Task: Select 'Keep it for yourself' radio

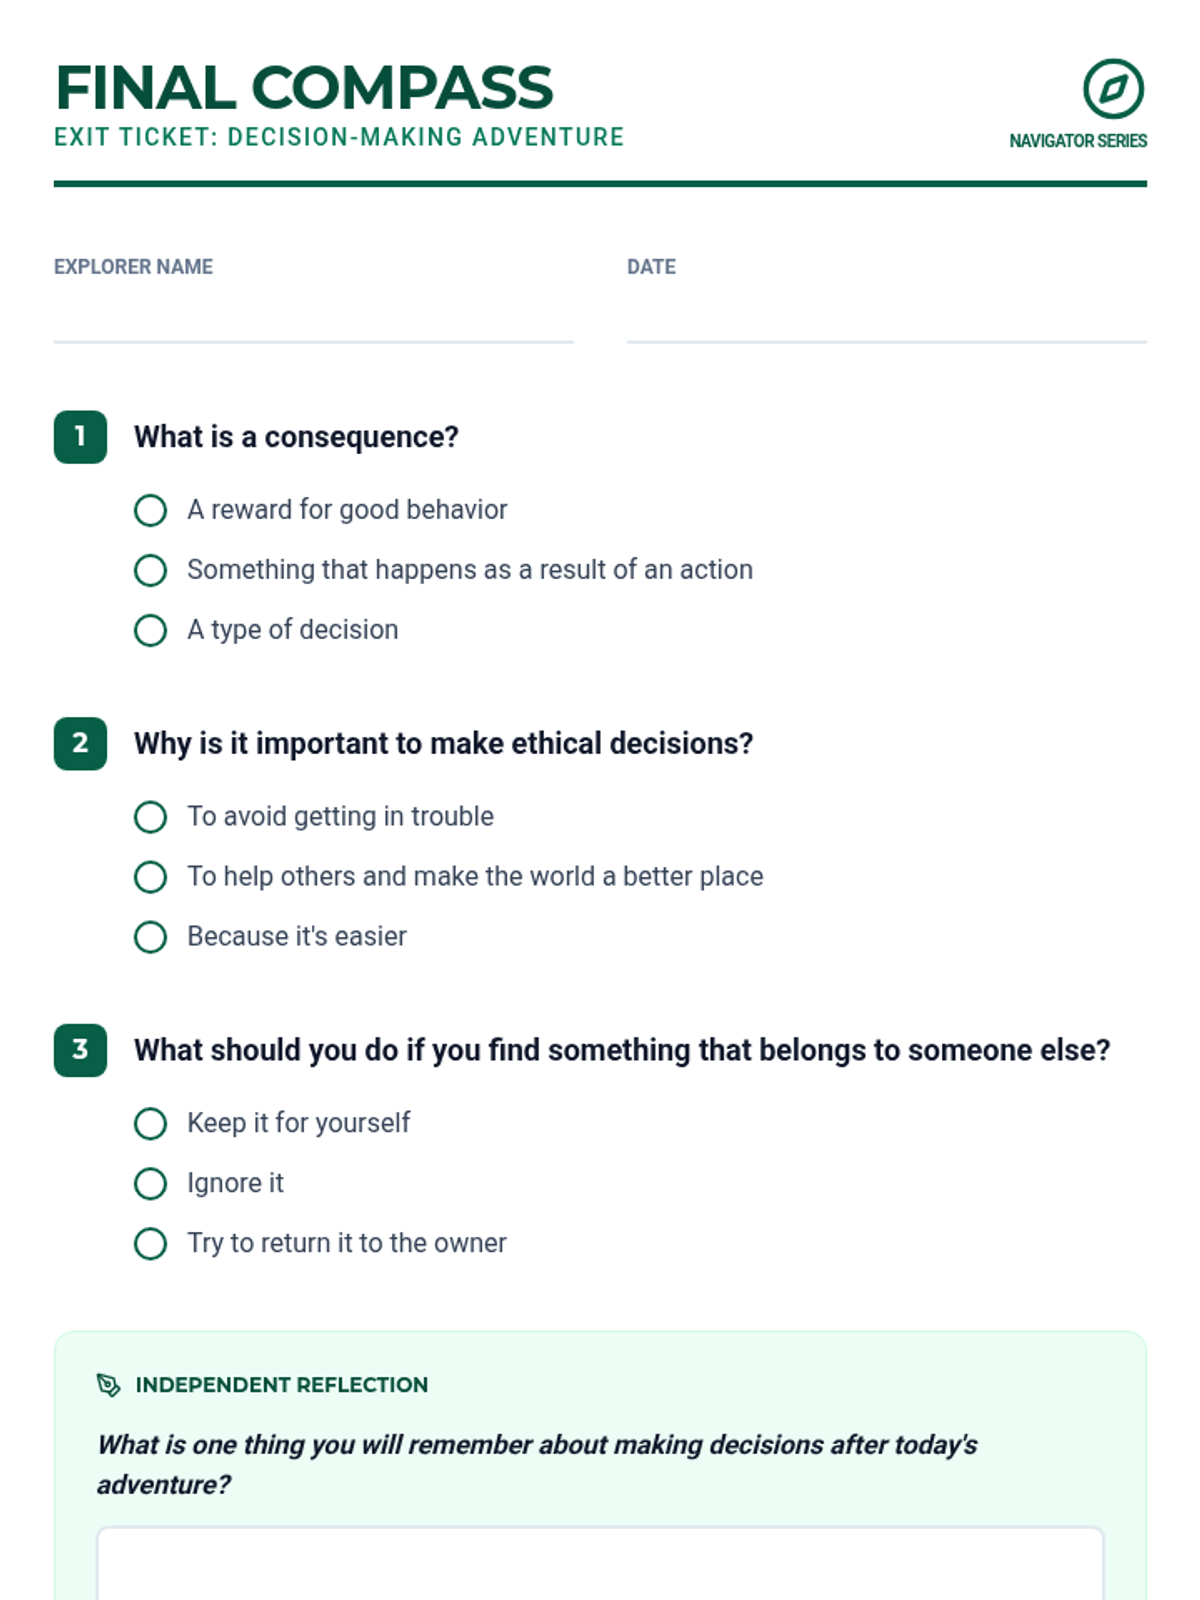Action: (x=151, y=1123)
